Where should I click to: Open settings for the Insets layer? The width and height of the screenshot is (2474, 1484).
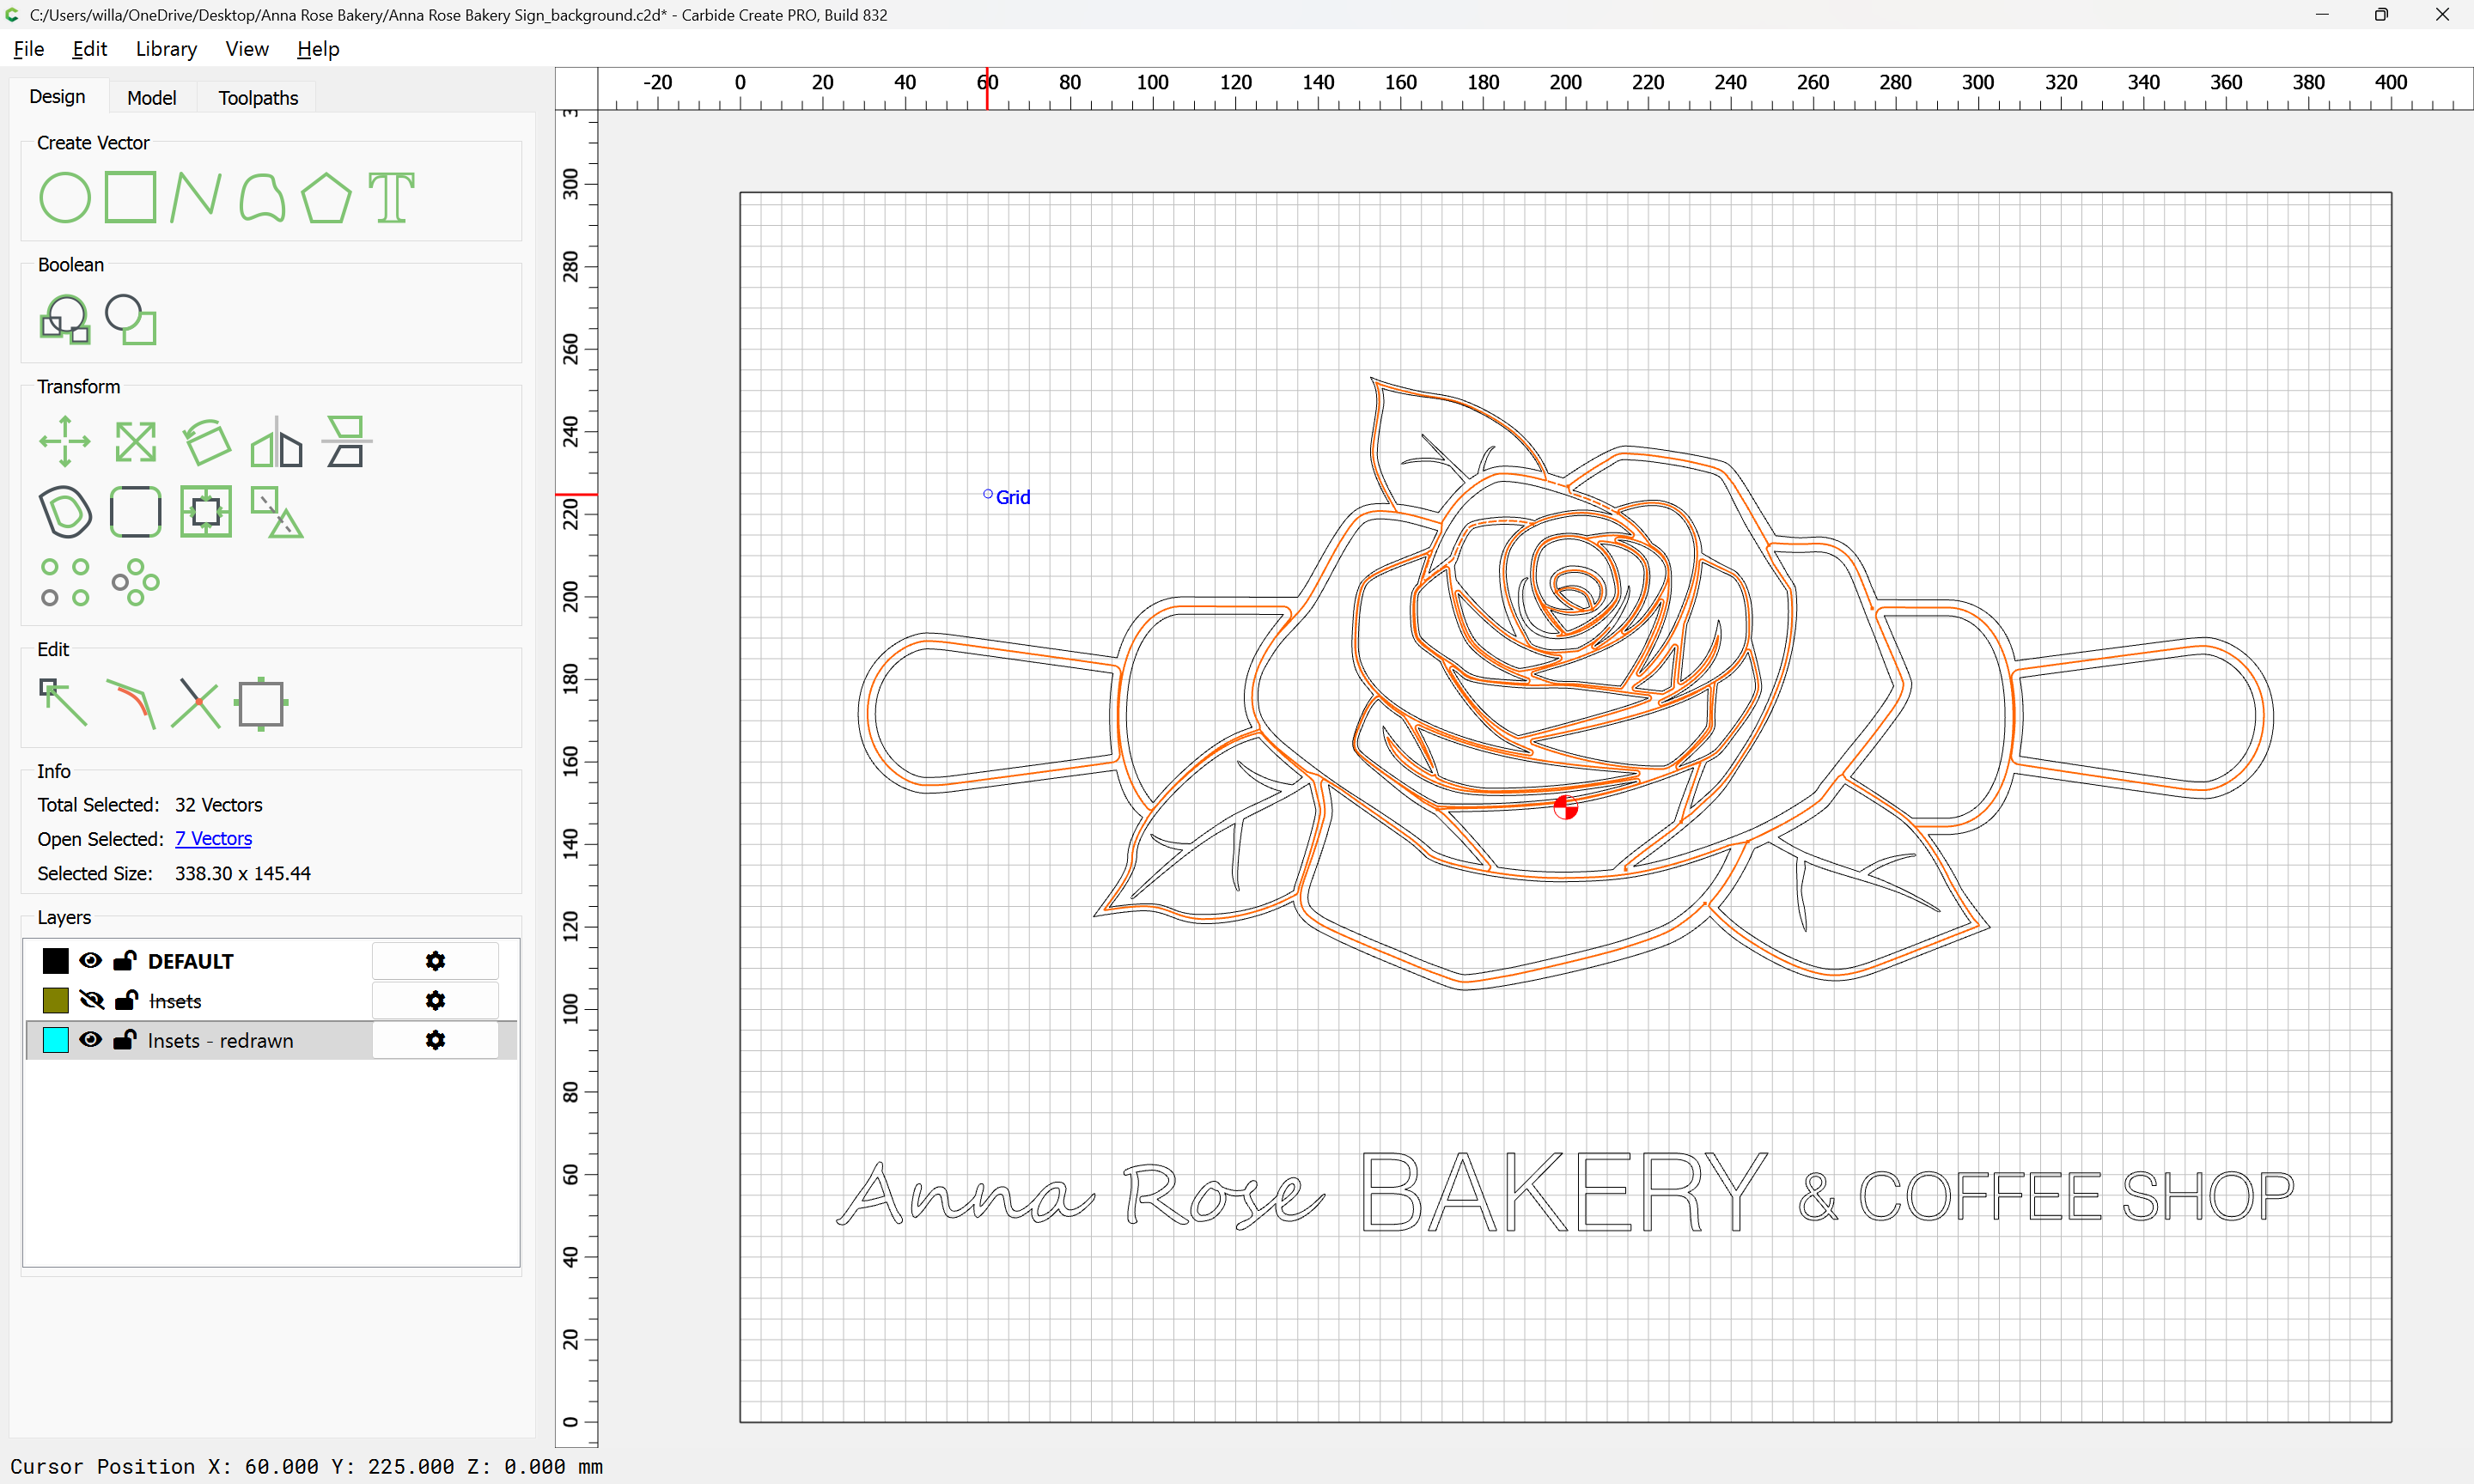(x=435, y=1000)
